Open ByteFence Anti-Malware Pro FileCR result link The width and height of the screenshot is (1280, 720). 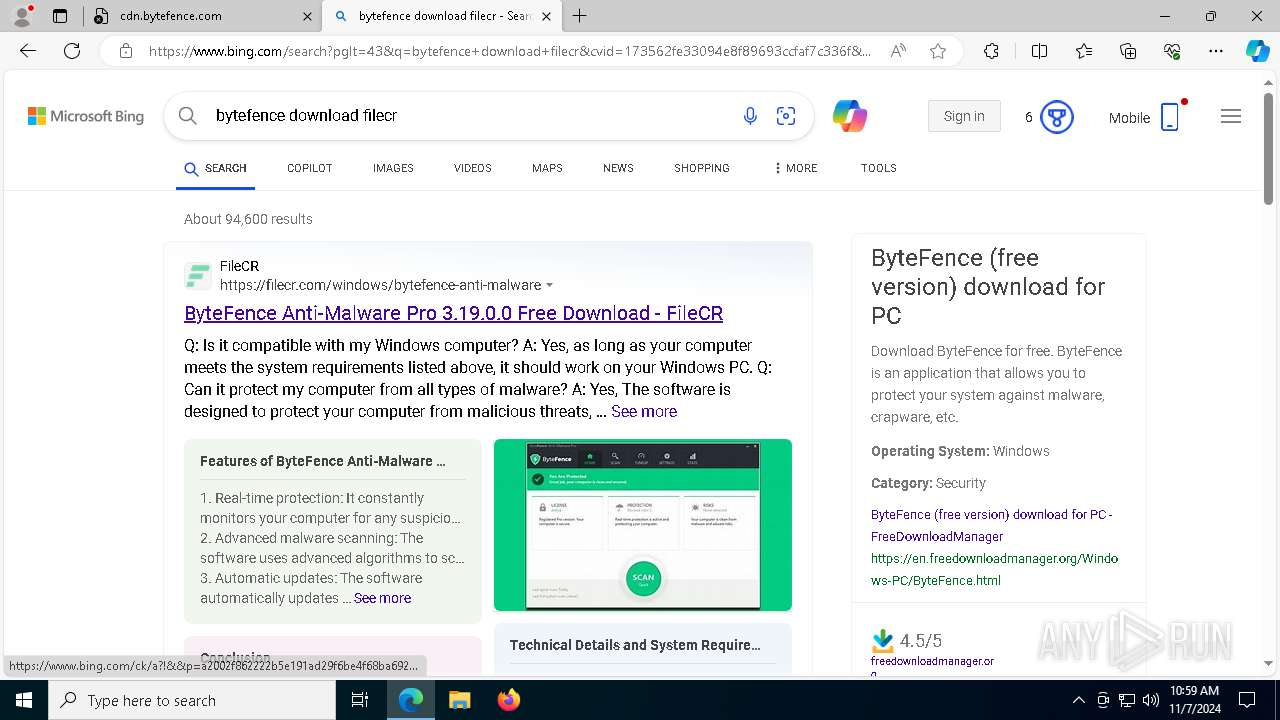[x=453, y=313]
